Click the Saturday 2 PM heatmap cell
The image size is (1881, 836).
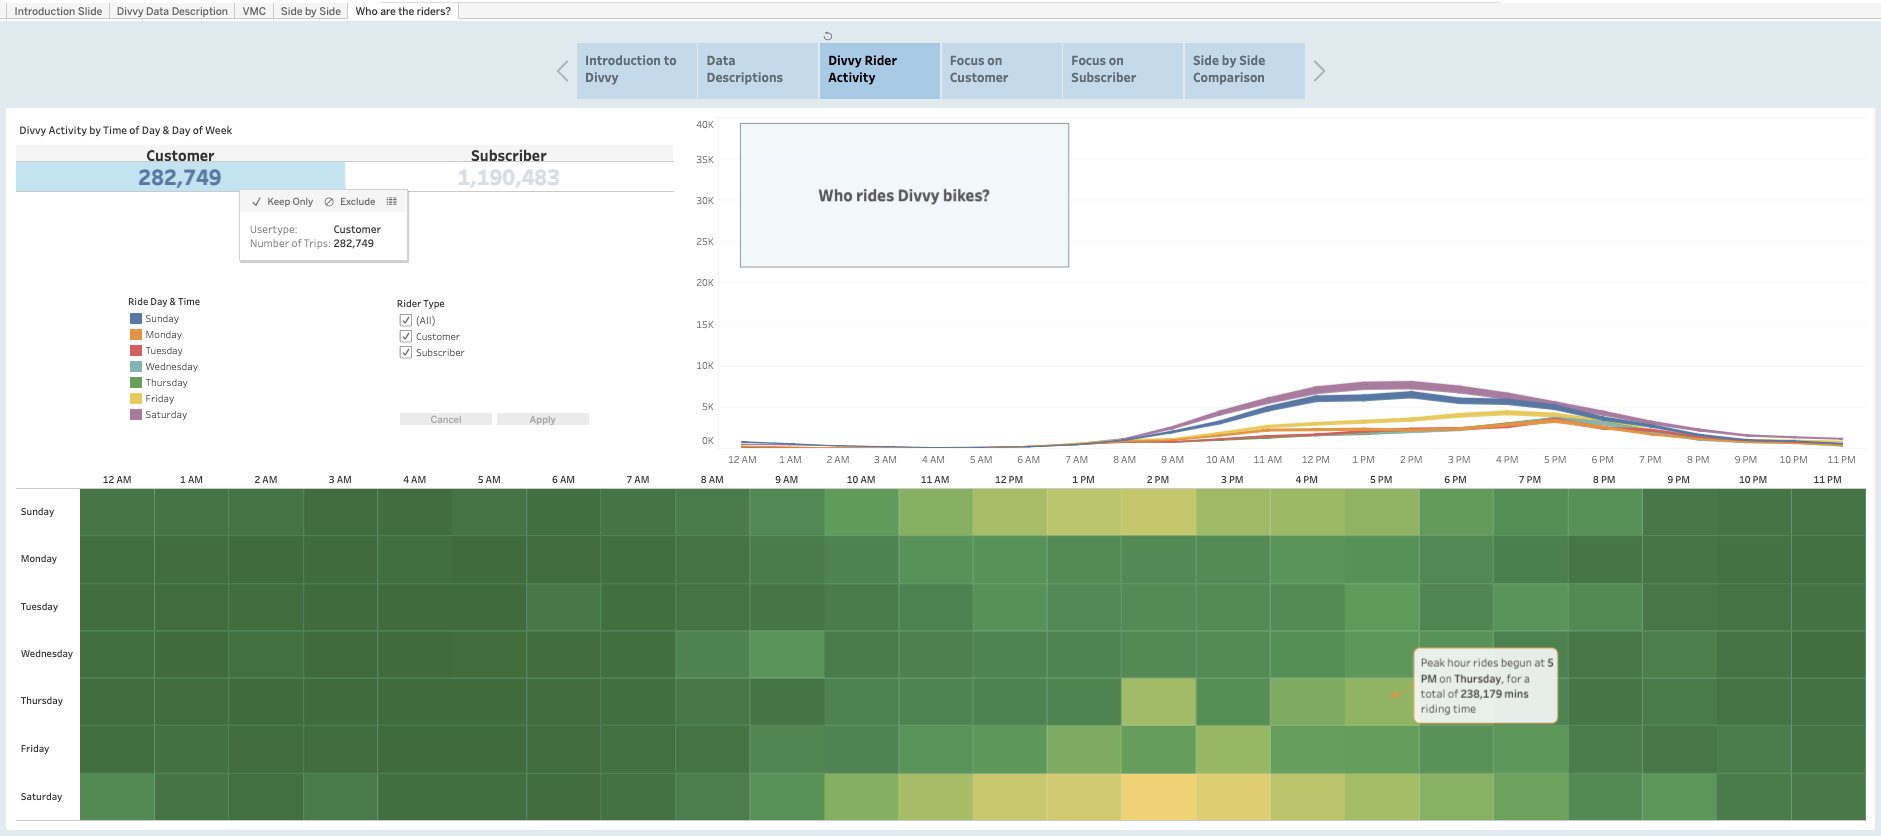[1158, 797]
